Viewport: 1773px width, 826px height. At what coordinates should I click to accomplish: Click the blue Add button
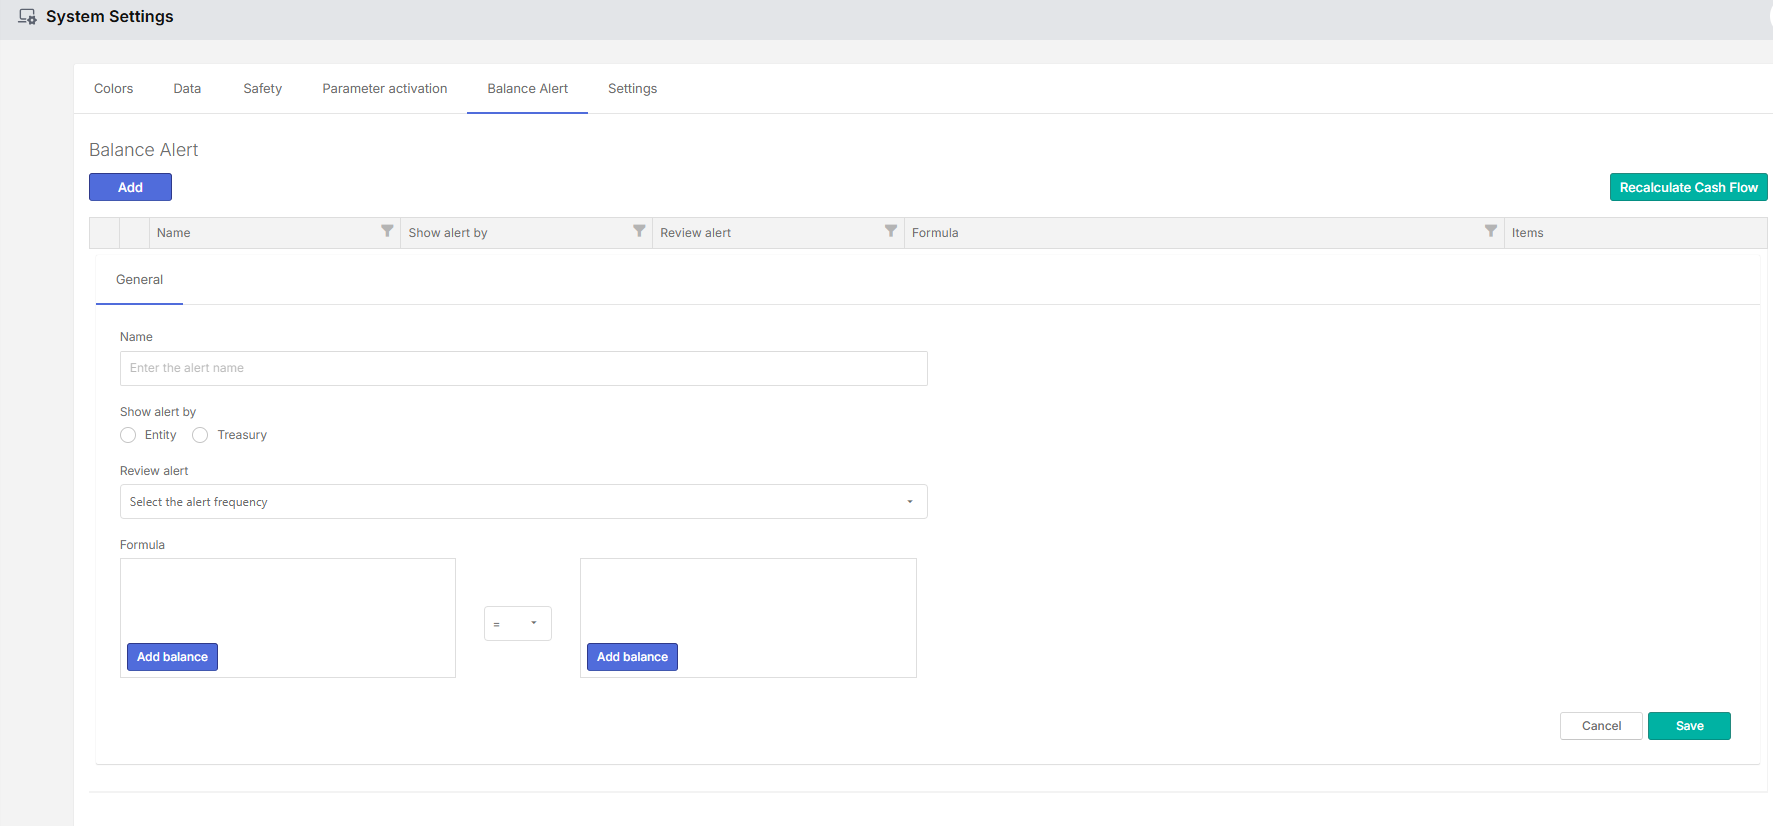tap(130, 187)
